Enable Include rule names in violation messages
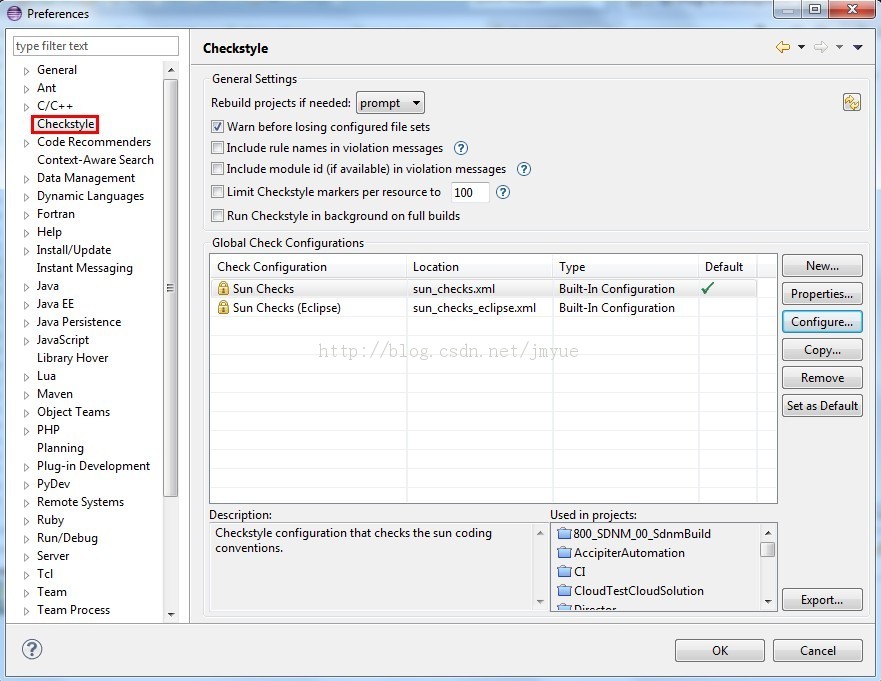 click(218, 148)
